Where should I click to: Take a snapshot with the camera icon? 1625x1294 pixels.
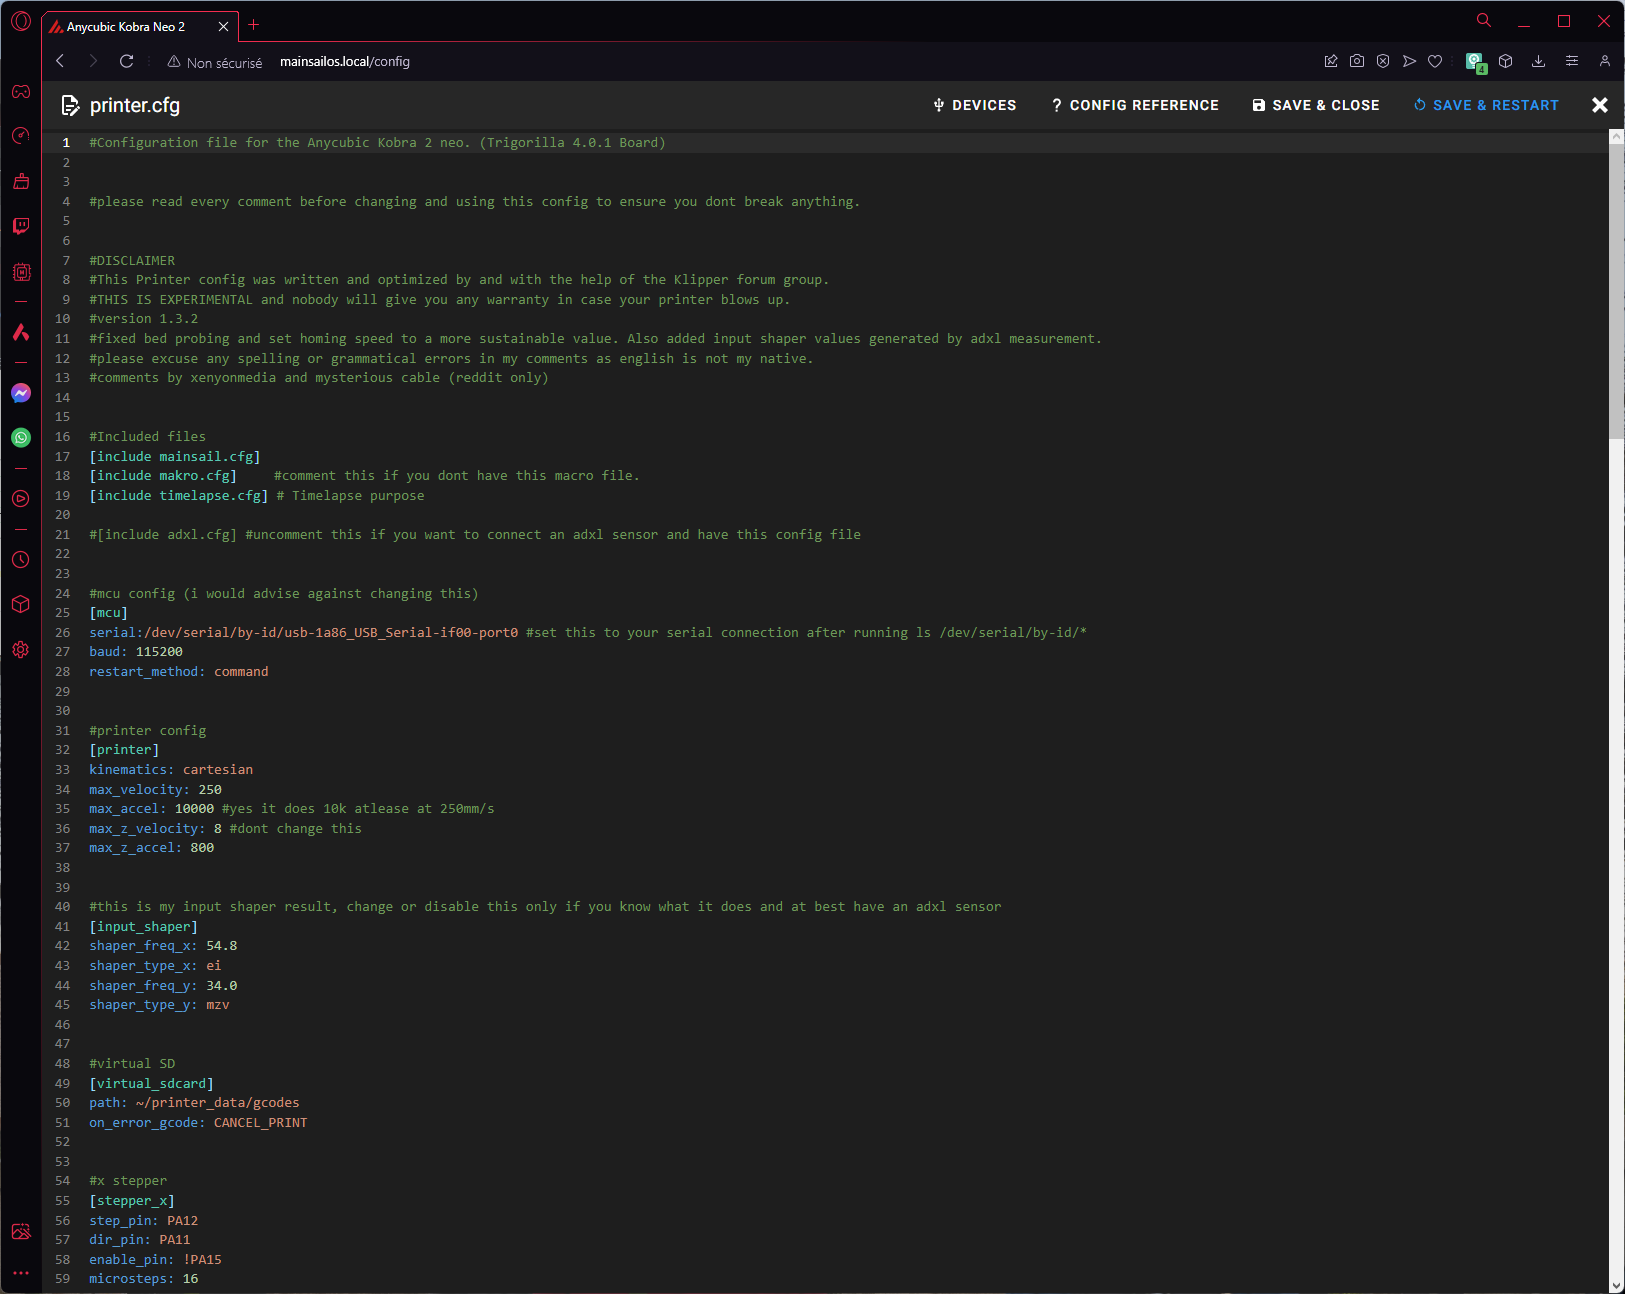coord(1357,61)
